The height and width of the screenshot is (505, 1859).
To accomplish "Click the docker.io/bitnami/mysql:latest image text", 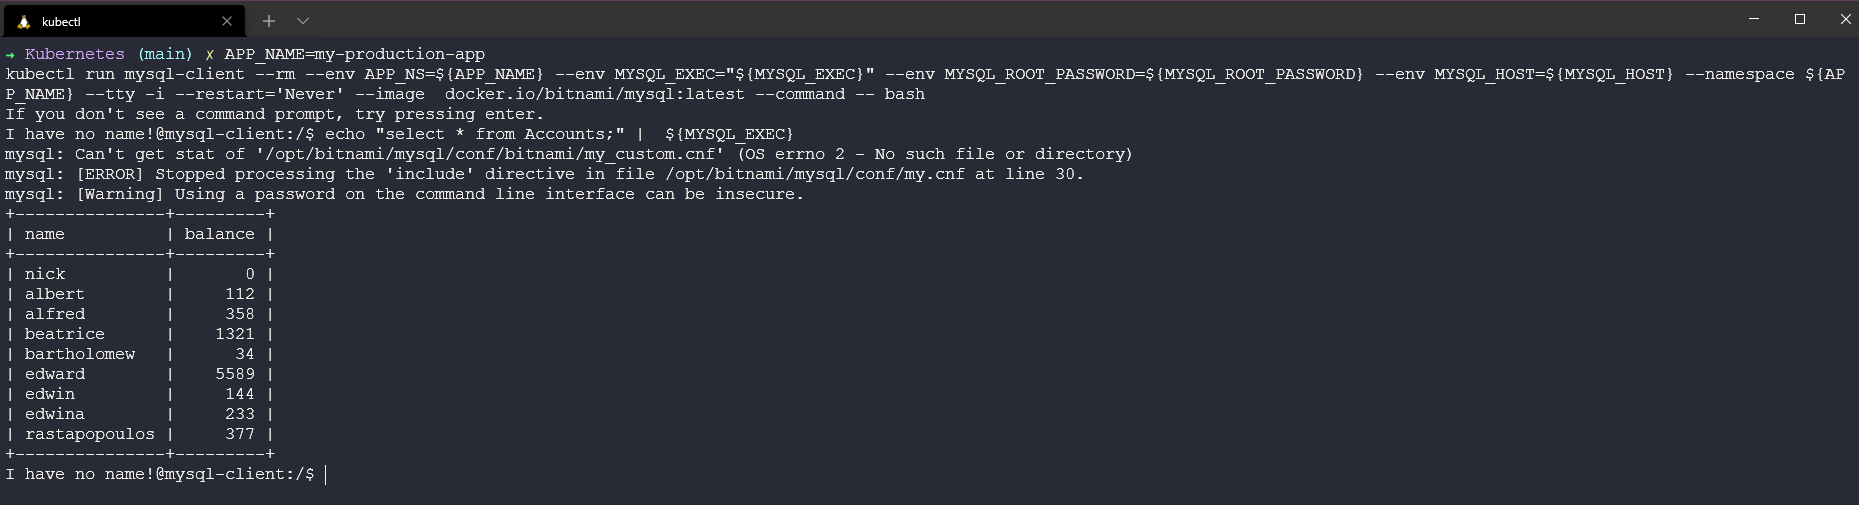I will click(594, 94).
